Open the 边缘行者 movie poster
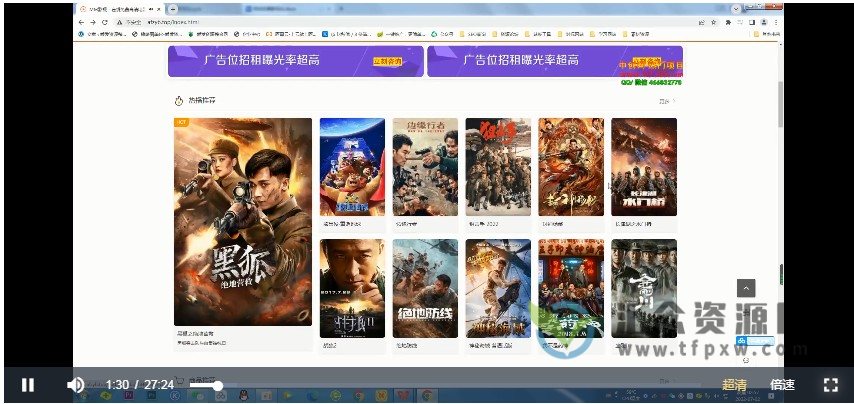This screenshot has width=854, height=404. pyautogui.click(x=425, y=167)
